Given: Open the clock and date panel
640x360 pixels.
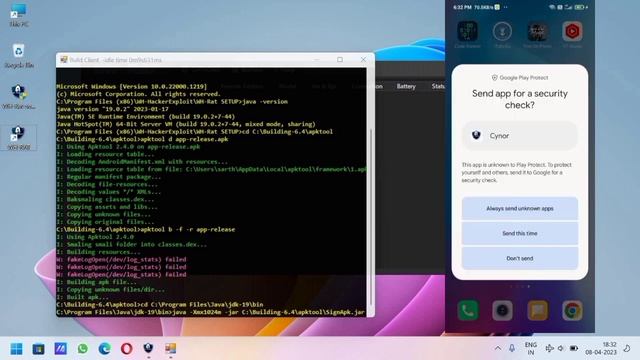Looking at the screenshot, I should click(x=601, y=348).
